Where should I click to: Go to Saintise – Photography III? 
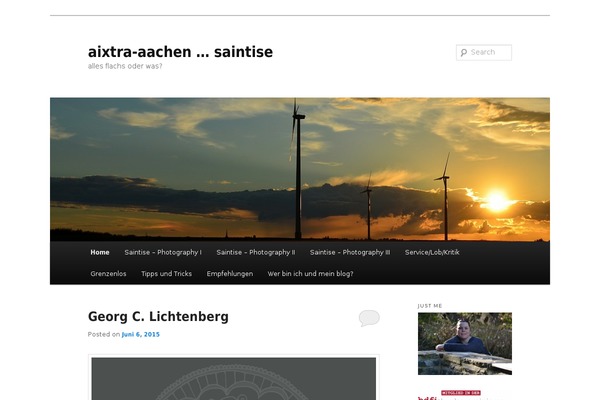pos(350,252)
